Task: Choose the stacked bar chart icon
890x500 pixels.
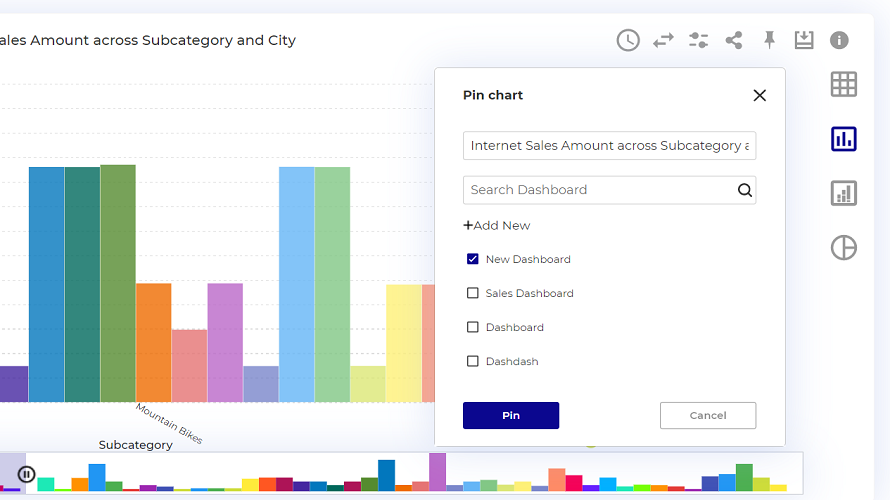Action: [x=843, y=193]
